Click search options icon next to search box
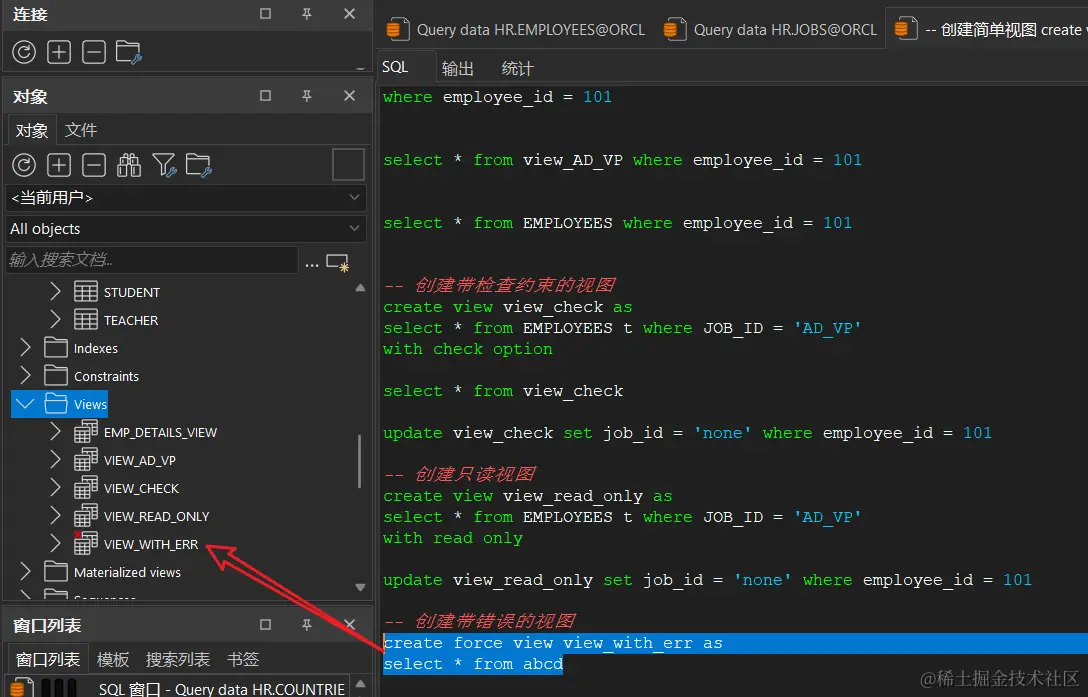Screen dimensions: 1088x697 pyautogui.click(x=337, y=262)
